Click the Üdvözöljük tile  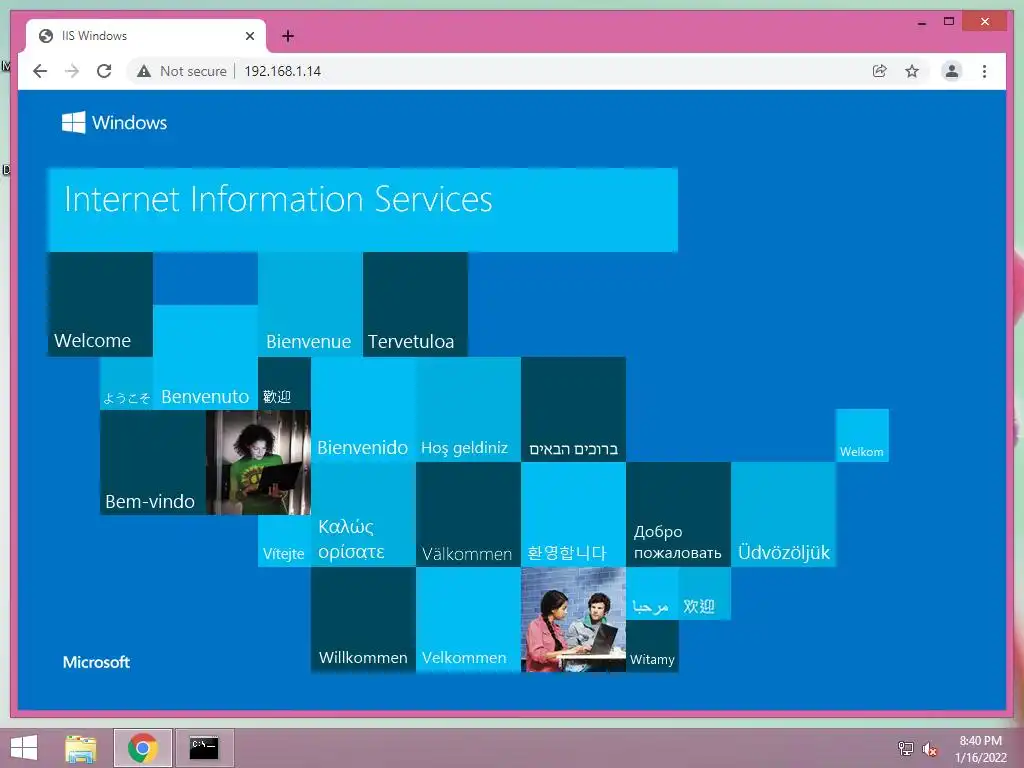(x=783, y=515)
